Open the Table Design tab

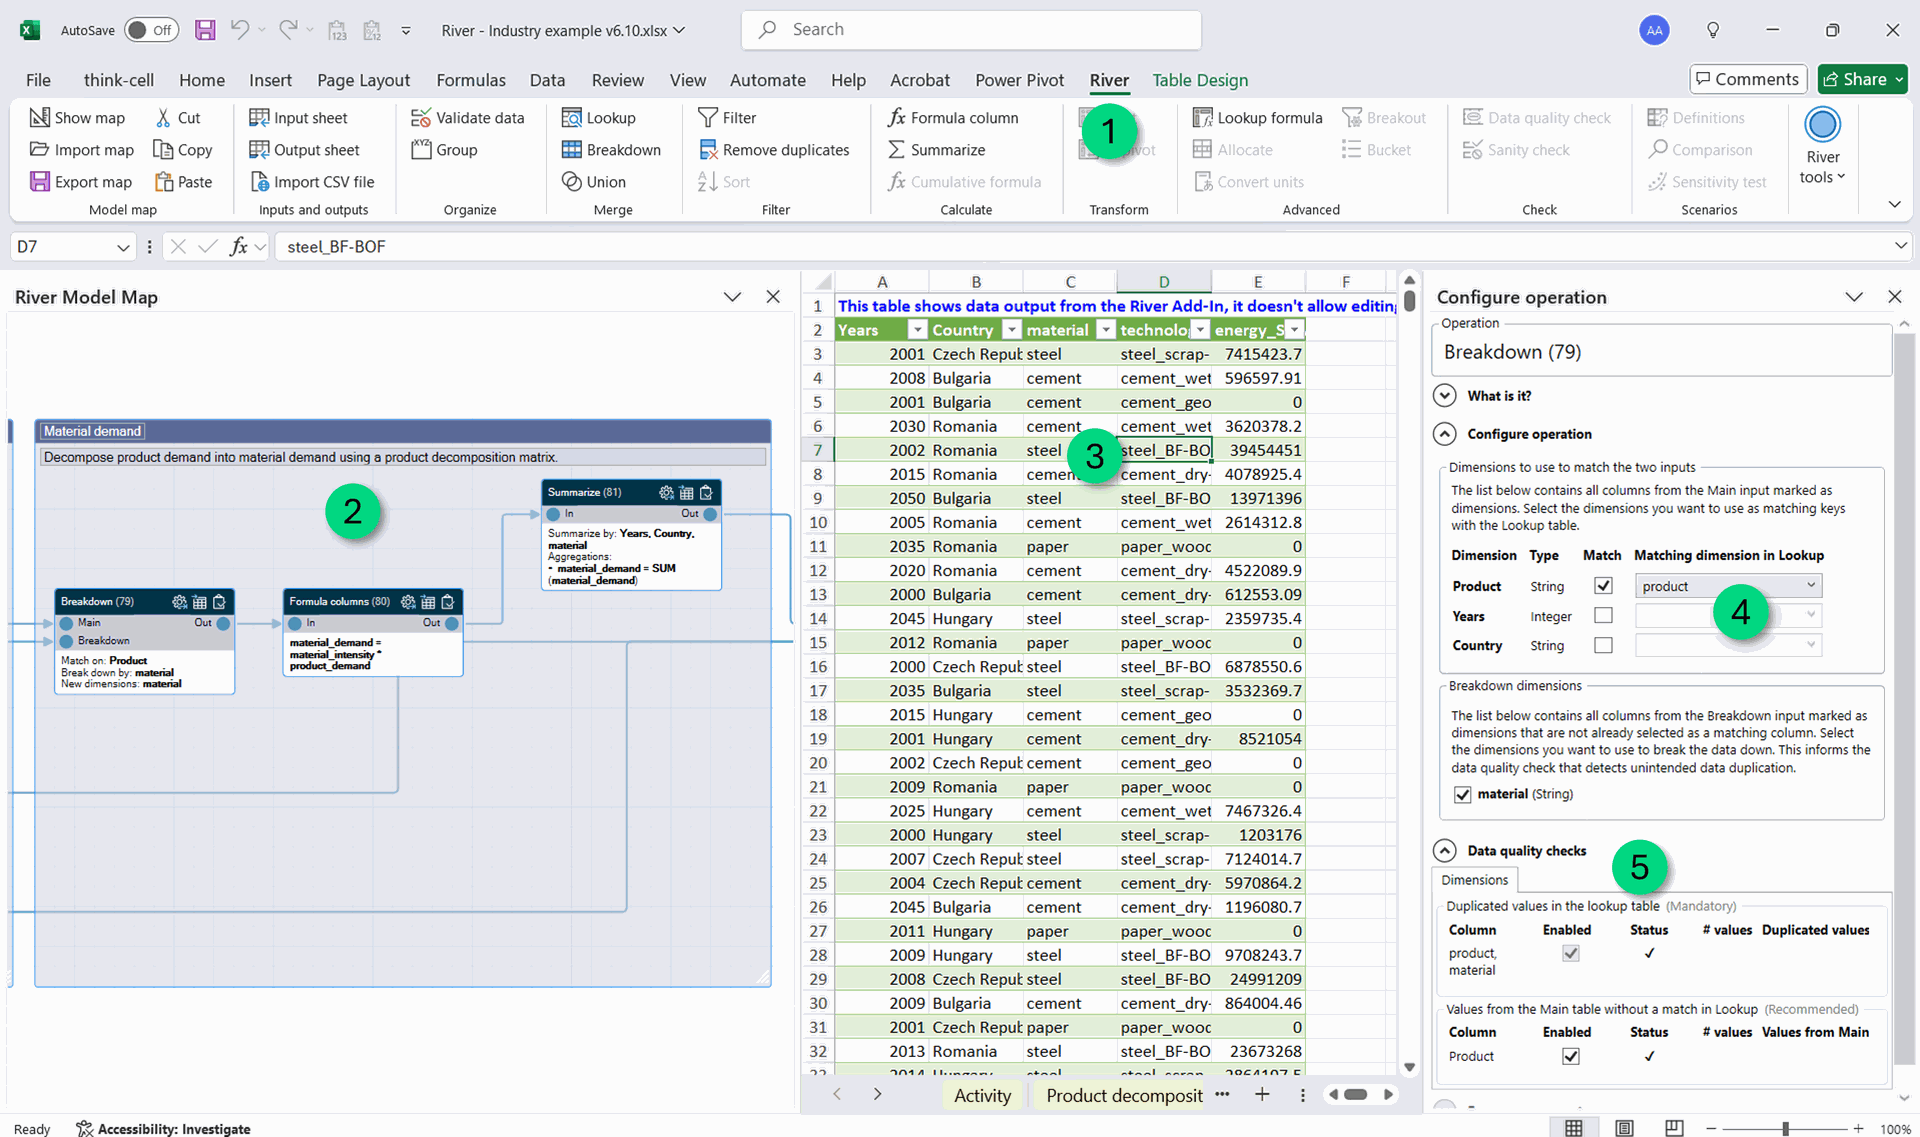(x=1200, y=80)
